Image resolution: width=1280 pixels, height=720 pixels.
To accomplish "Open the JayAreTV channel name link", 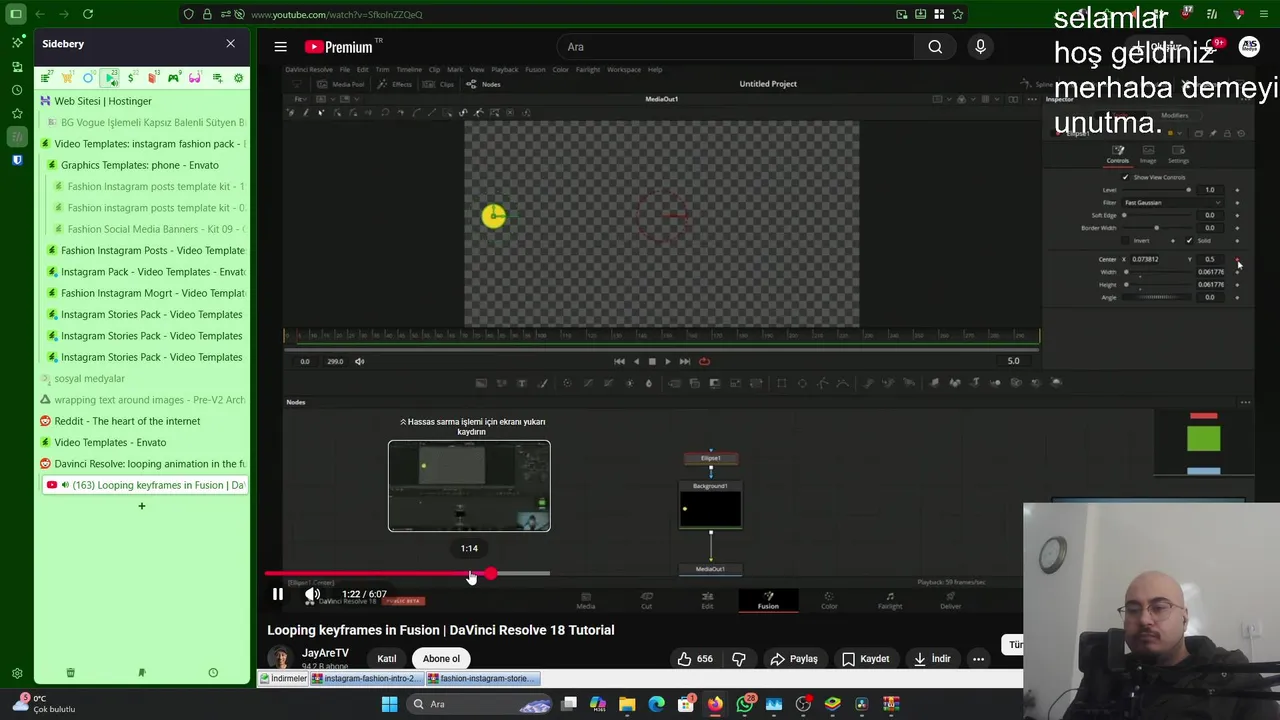I will pyautogui.click(x=325, y=653).
